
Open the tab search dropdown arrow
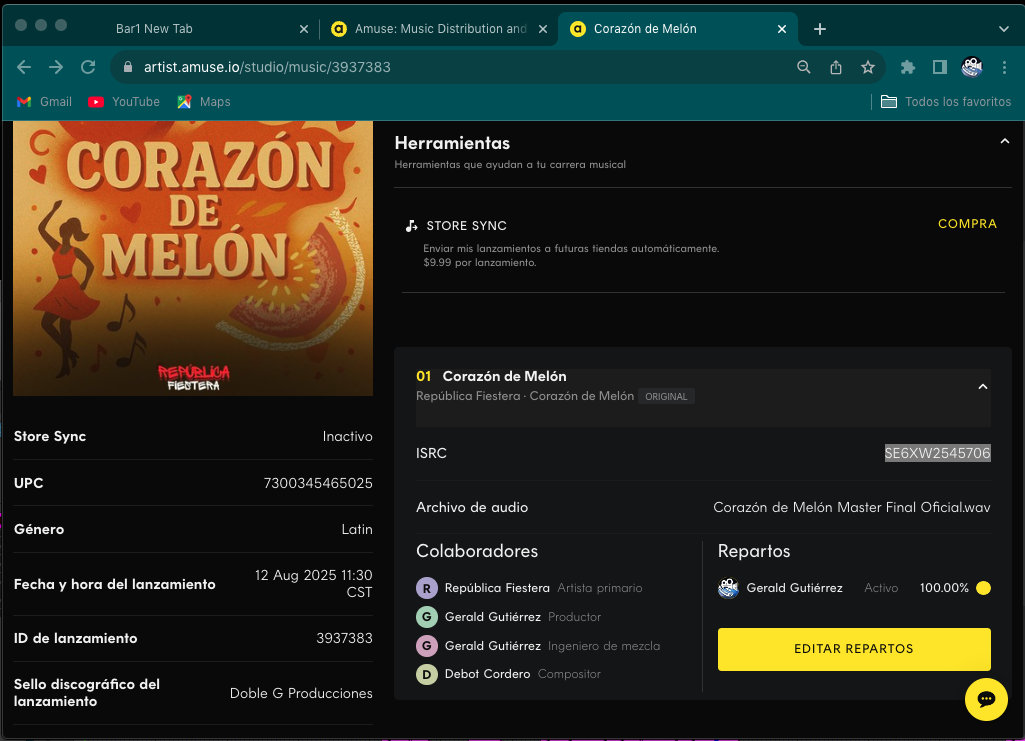(1003, 29)
